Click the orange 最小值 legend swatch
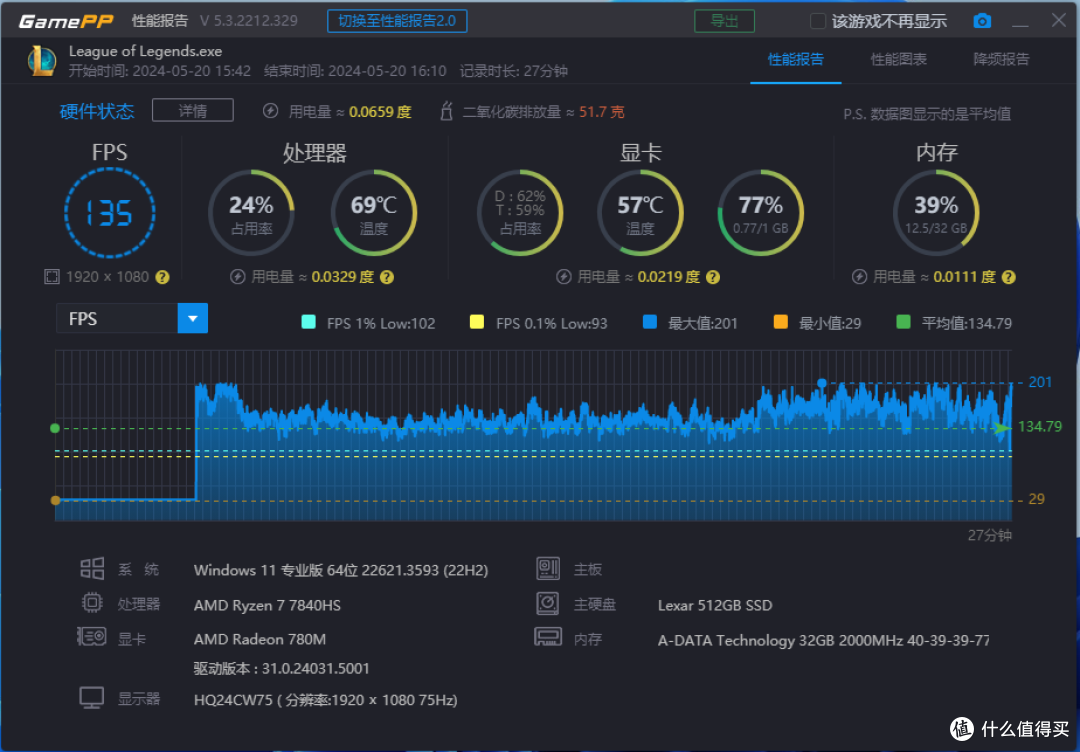 click(780, 322)
